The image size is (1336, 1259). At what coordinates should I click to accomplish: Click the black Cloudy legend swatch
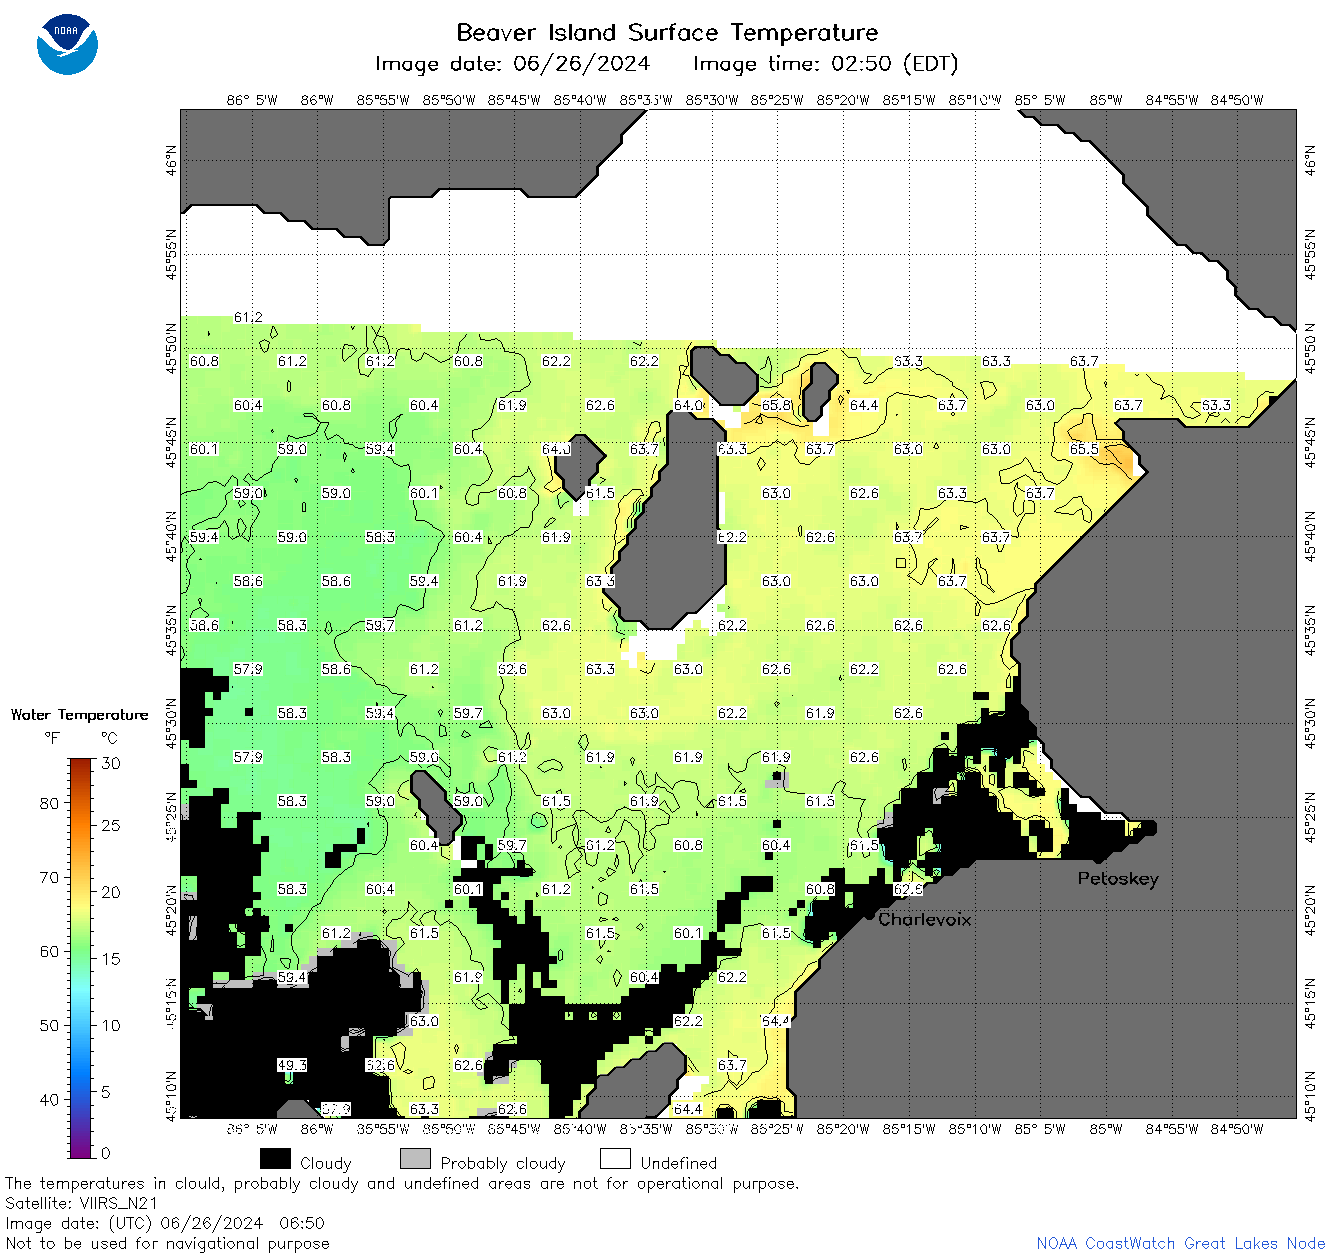(275, 1159)
